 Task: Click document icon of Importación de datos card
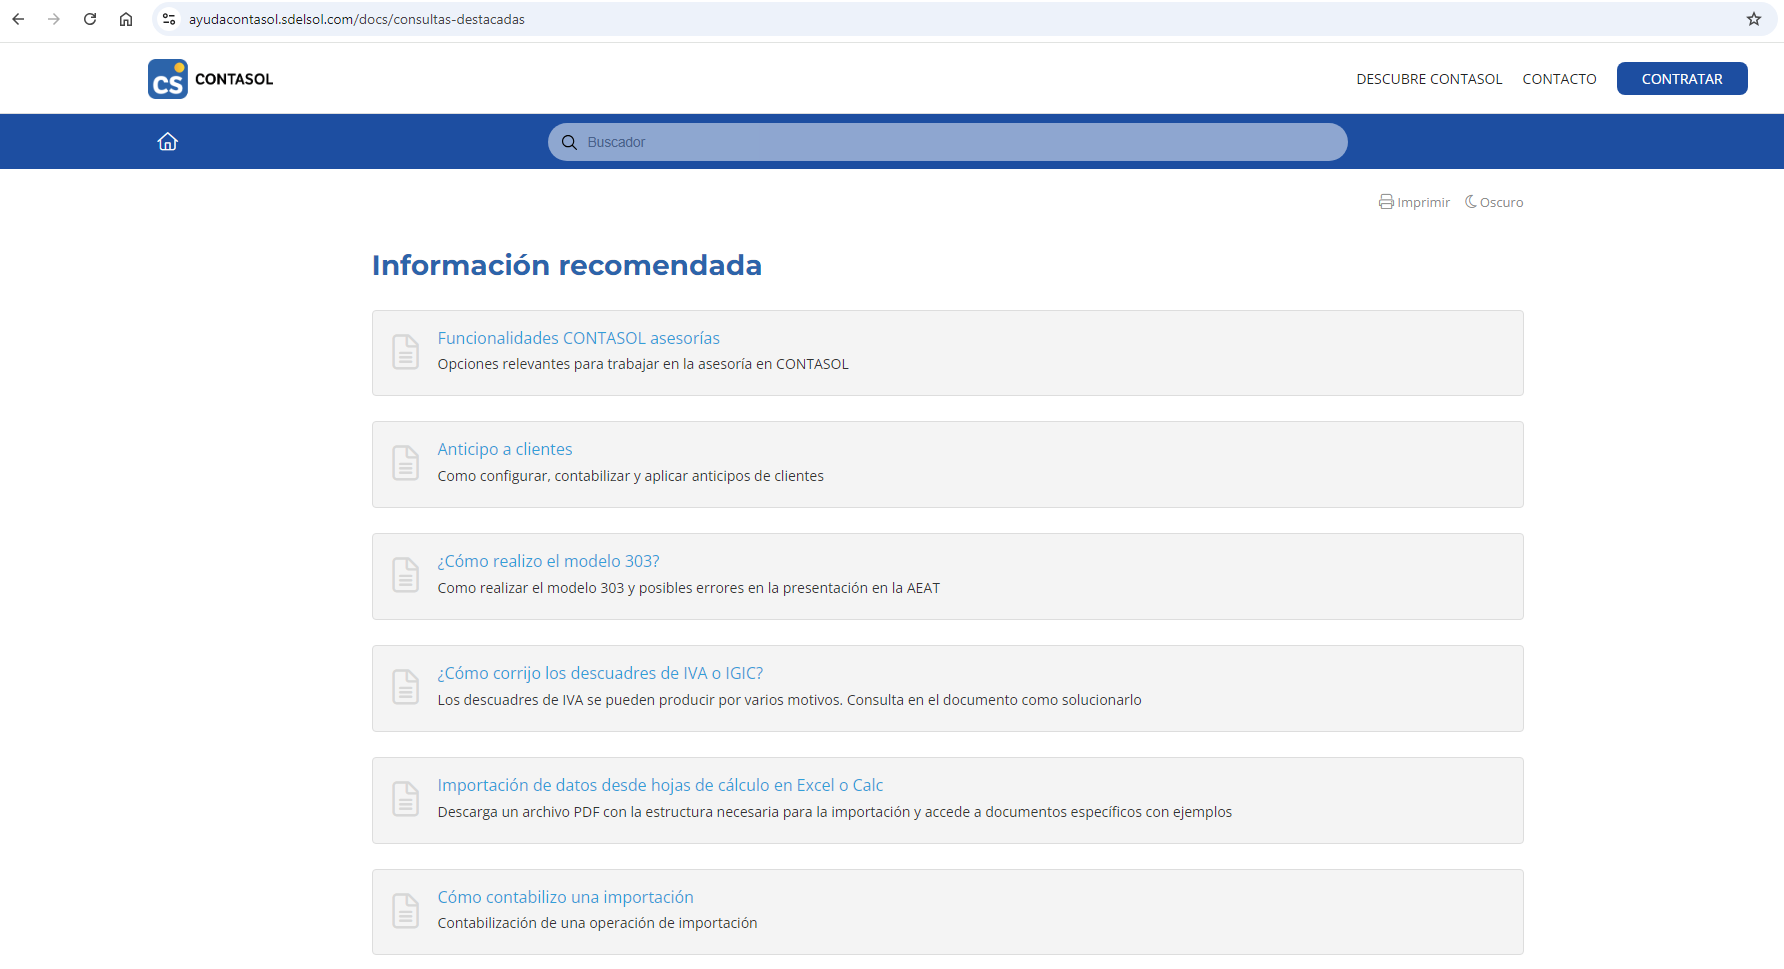[x=405, y=799]
